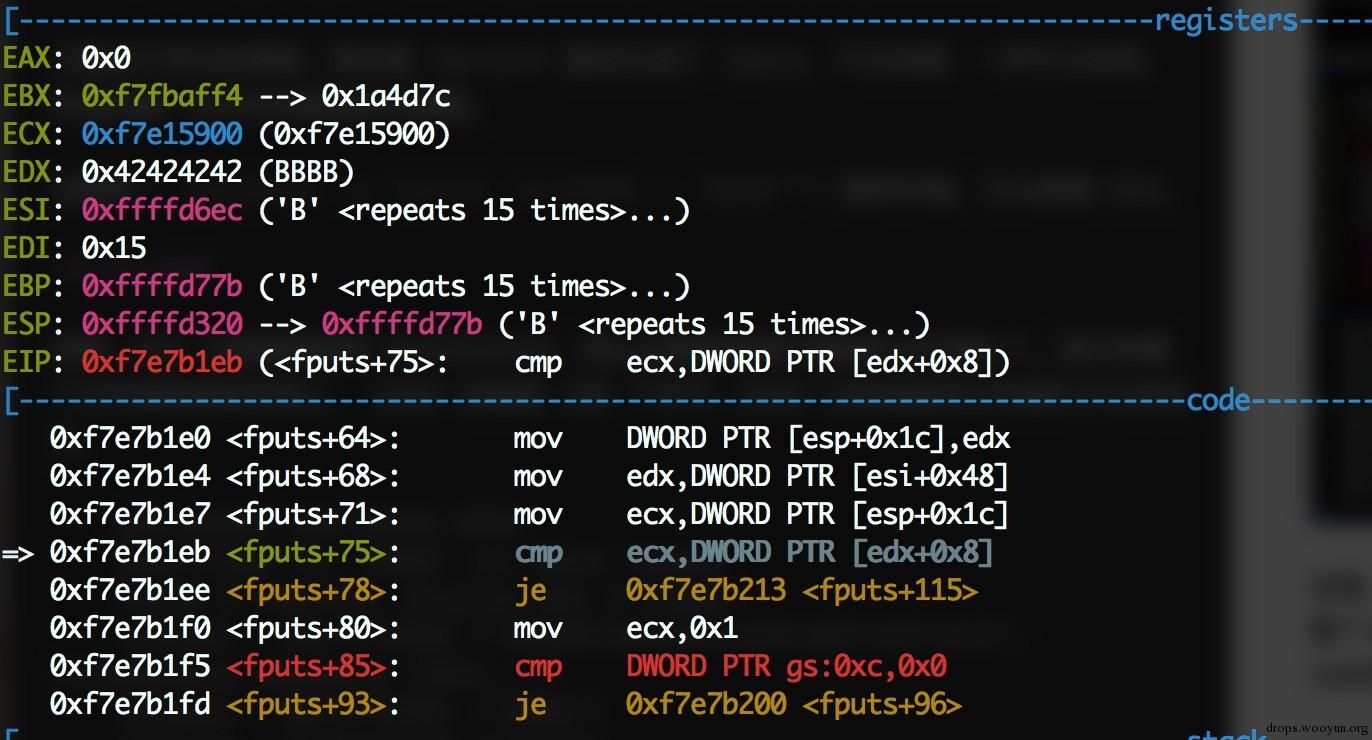Select the fputs+64 instruction line
The height and width of the screenshot is (740, 1372).
click(530, 438)
